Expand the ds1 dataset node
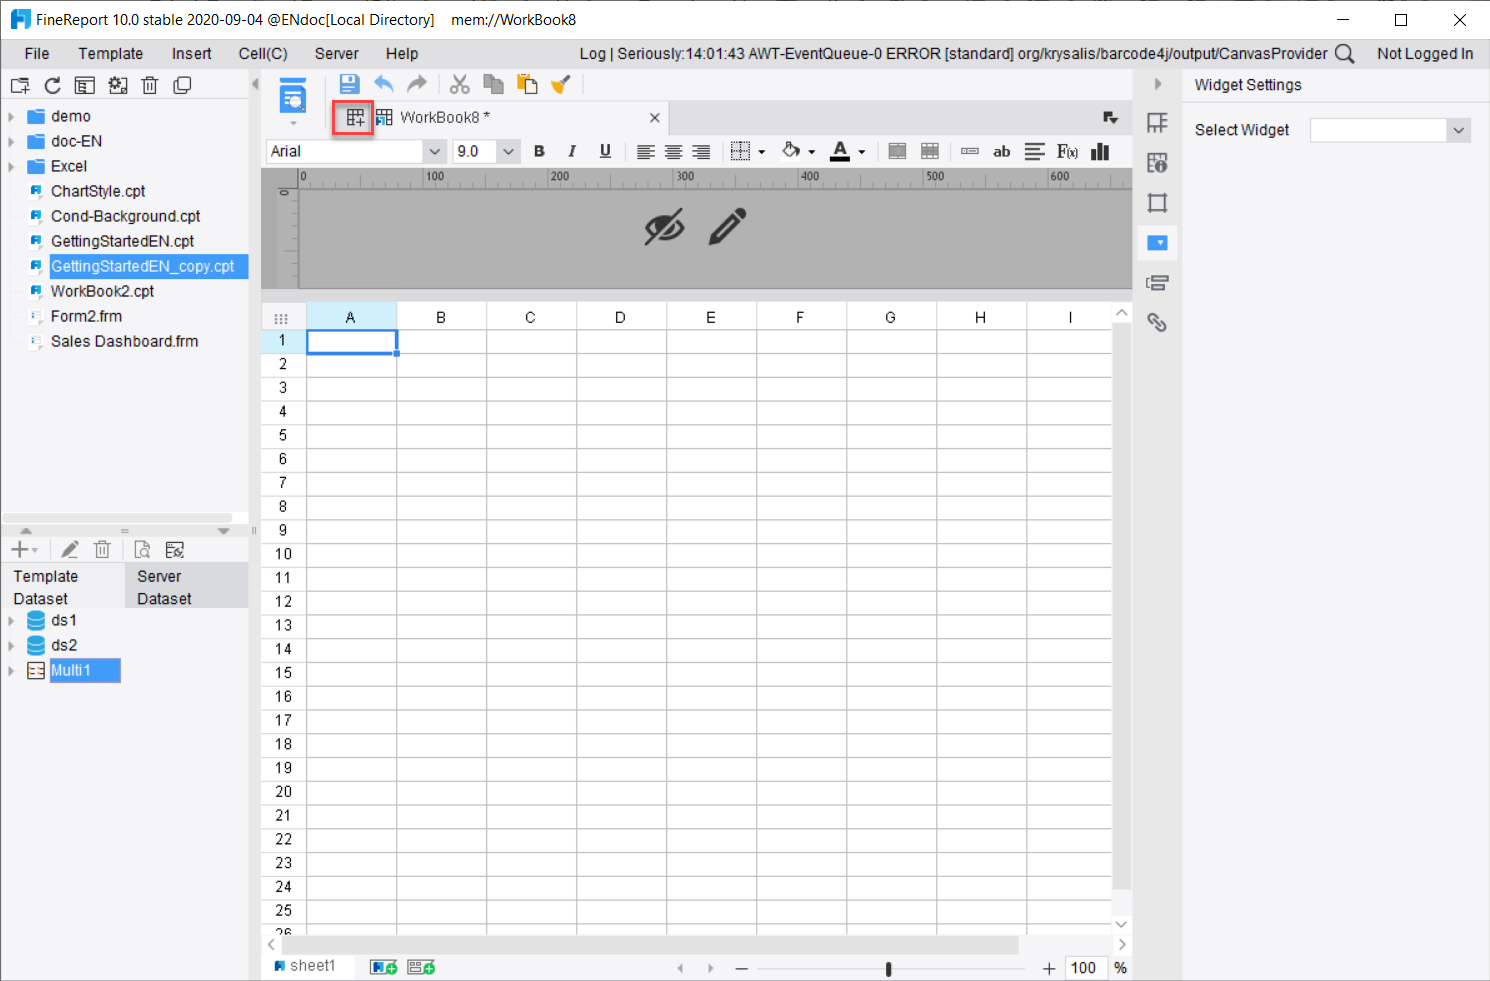This screenshot has height=981, width=1490. click(x=11, y=621)
